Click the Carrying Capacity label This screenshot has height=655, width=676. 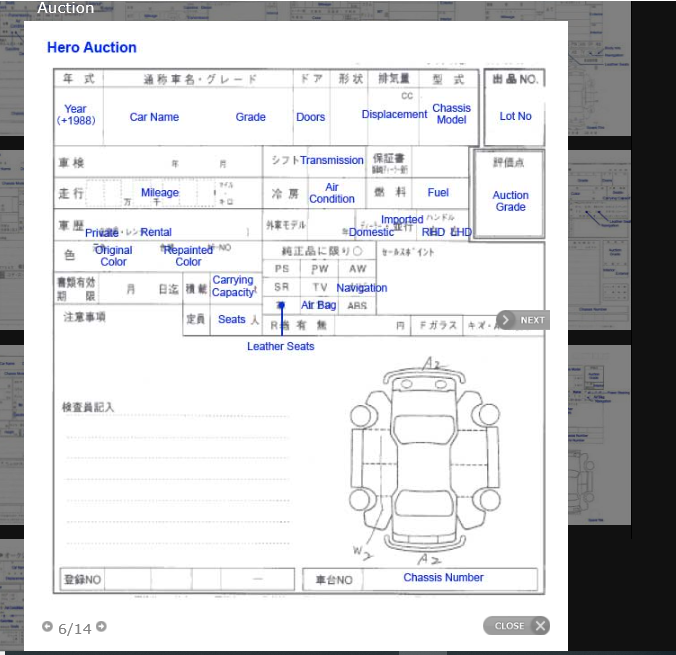click(233, 286)
